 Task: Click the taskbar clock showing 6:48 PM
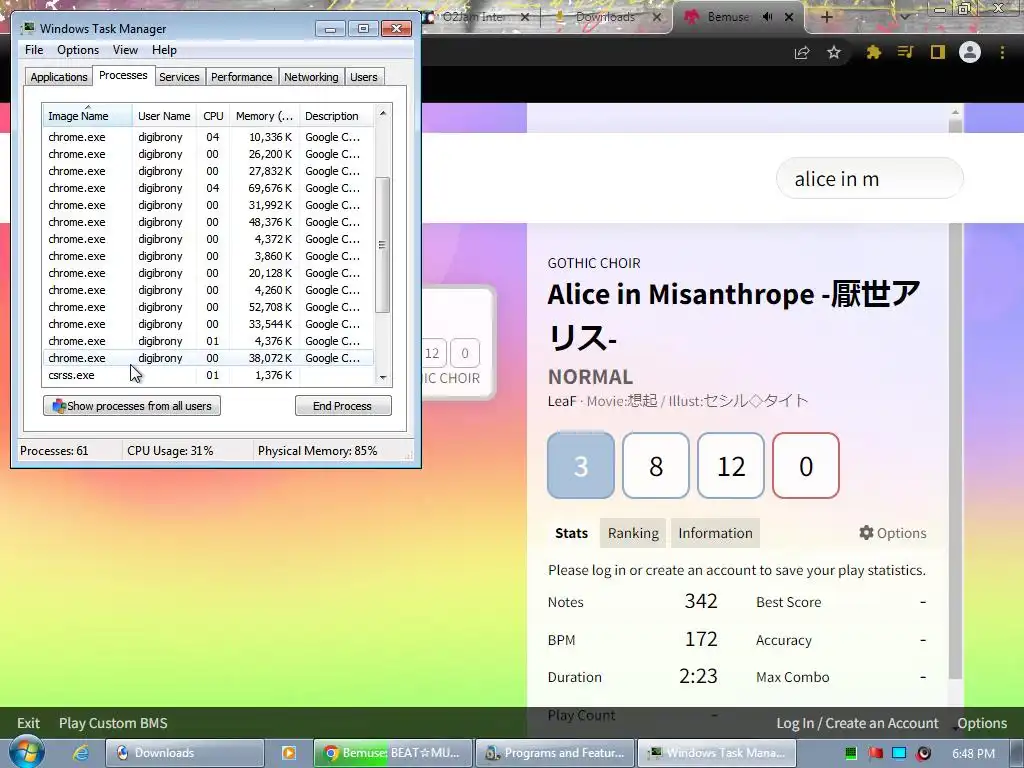(x=973, y=753)
